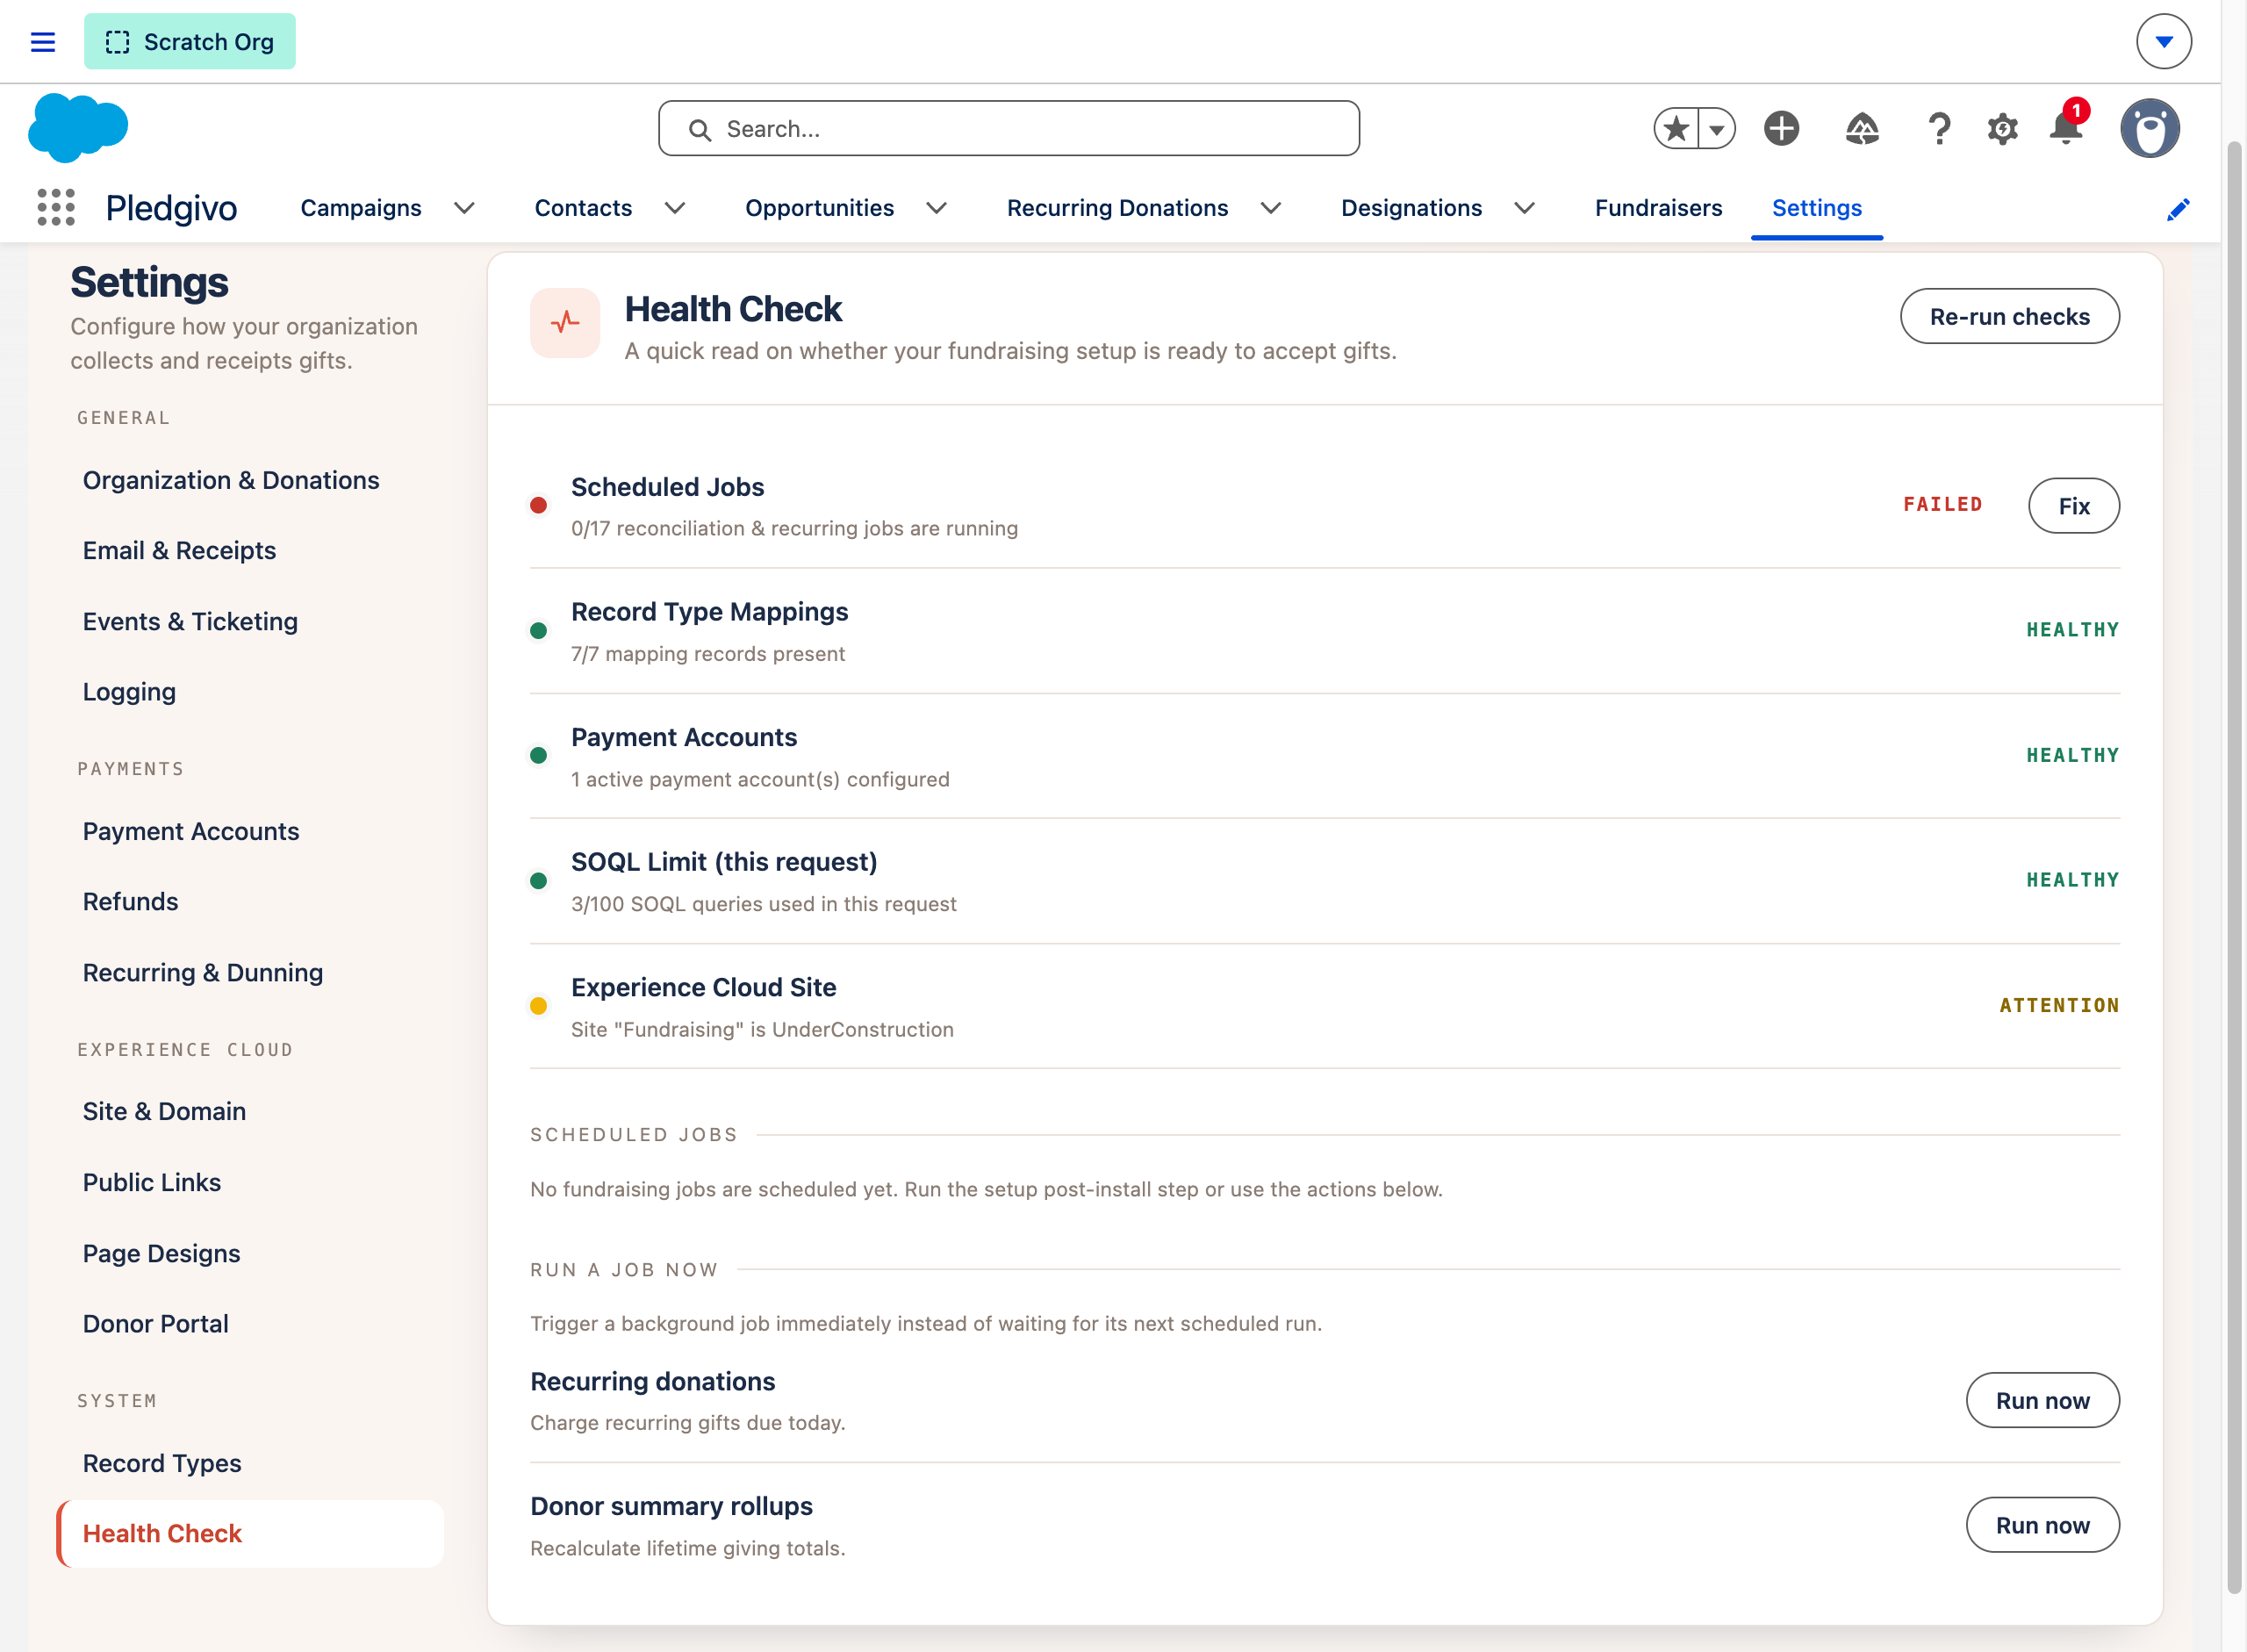This screenshot has height=1652, width=2247.
Task: Open the hamburger menu at top left
Action: pos(42,42)
